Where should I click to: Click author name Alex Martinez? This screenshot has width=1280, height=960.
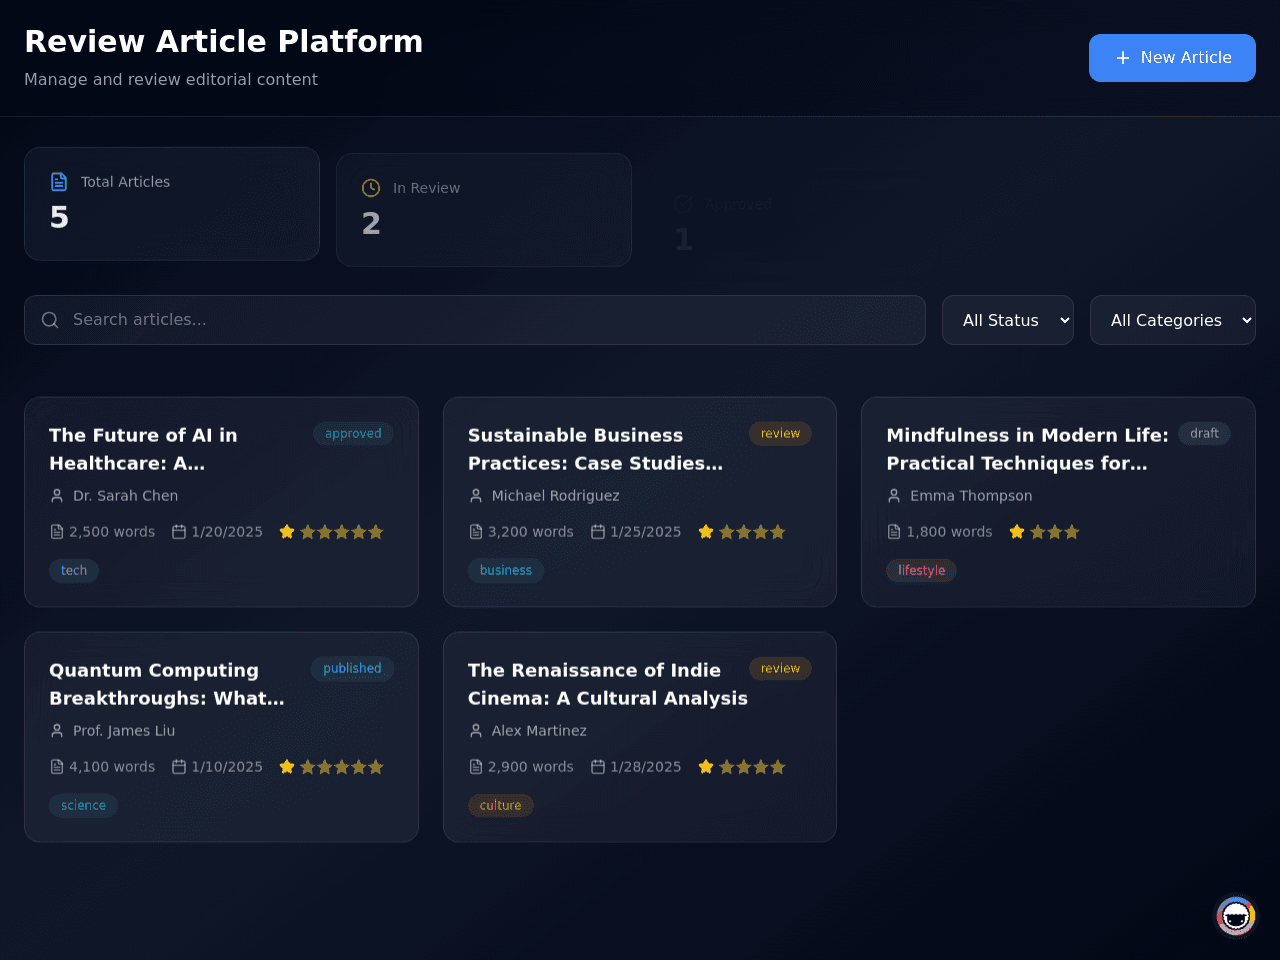point(539,731)
